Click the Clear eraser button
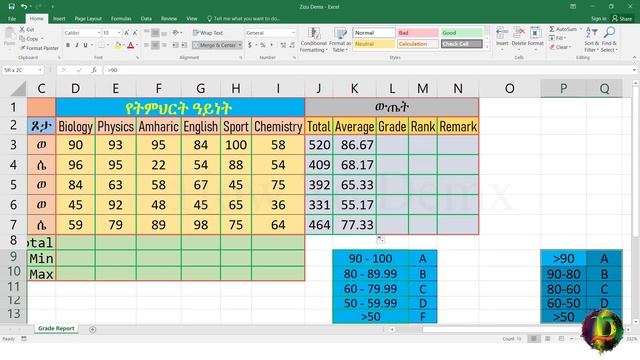Viewport: 640px width, 360px height. click(559, 47)
